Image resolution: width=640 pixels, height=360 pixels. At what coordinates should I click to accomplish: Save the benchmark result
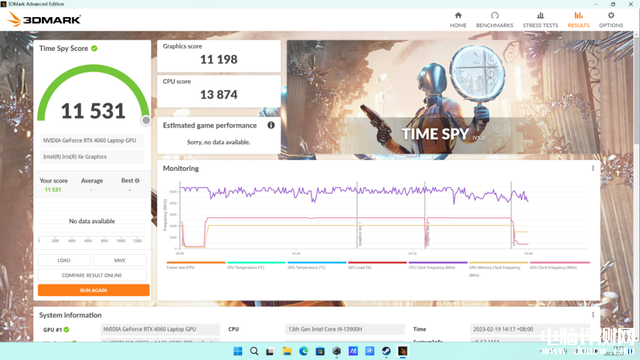coord(120,260)
